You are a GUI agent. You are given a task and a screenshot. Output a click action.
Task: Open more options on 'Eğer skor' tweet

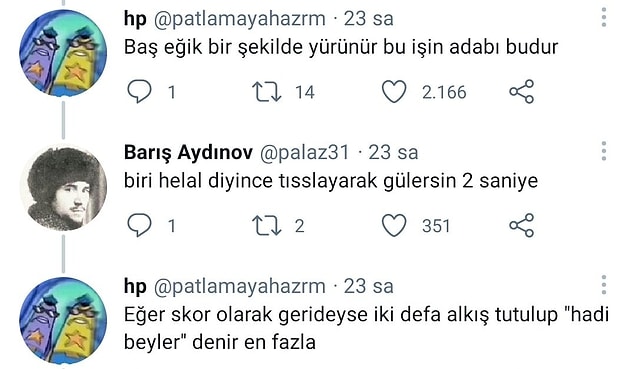[x=604, y=285]
